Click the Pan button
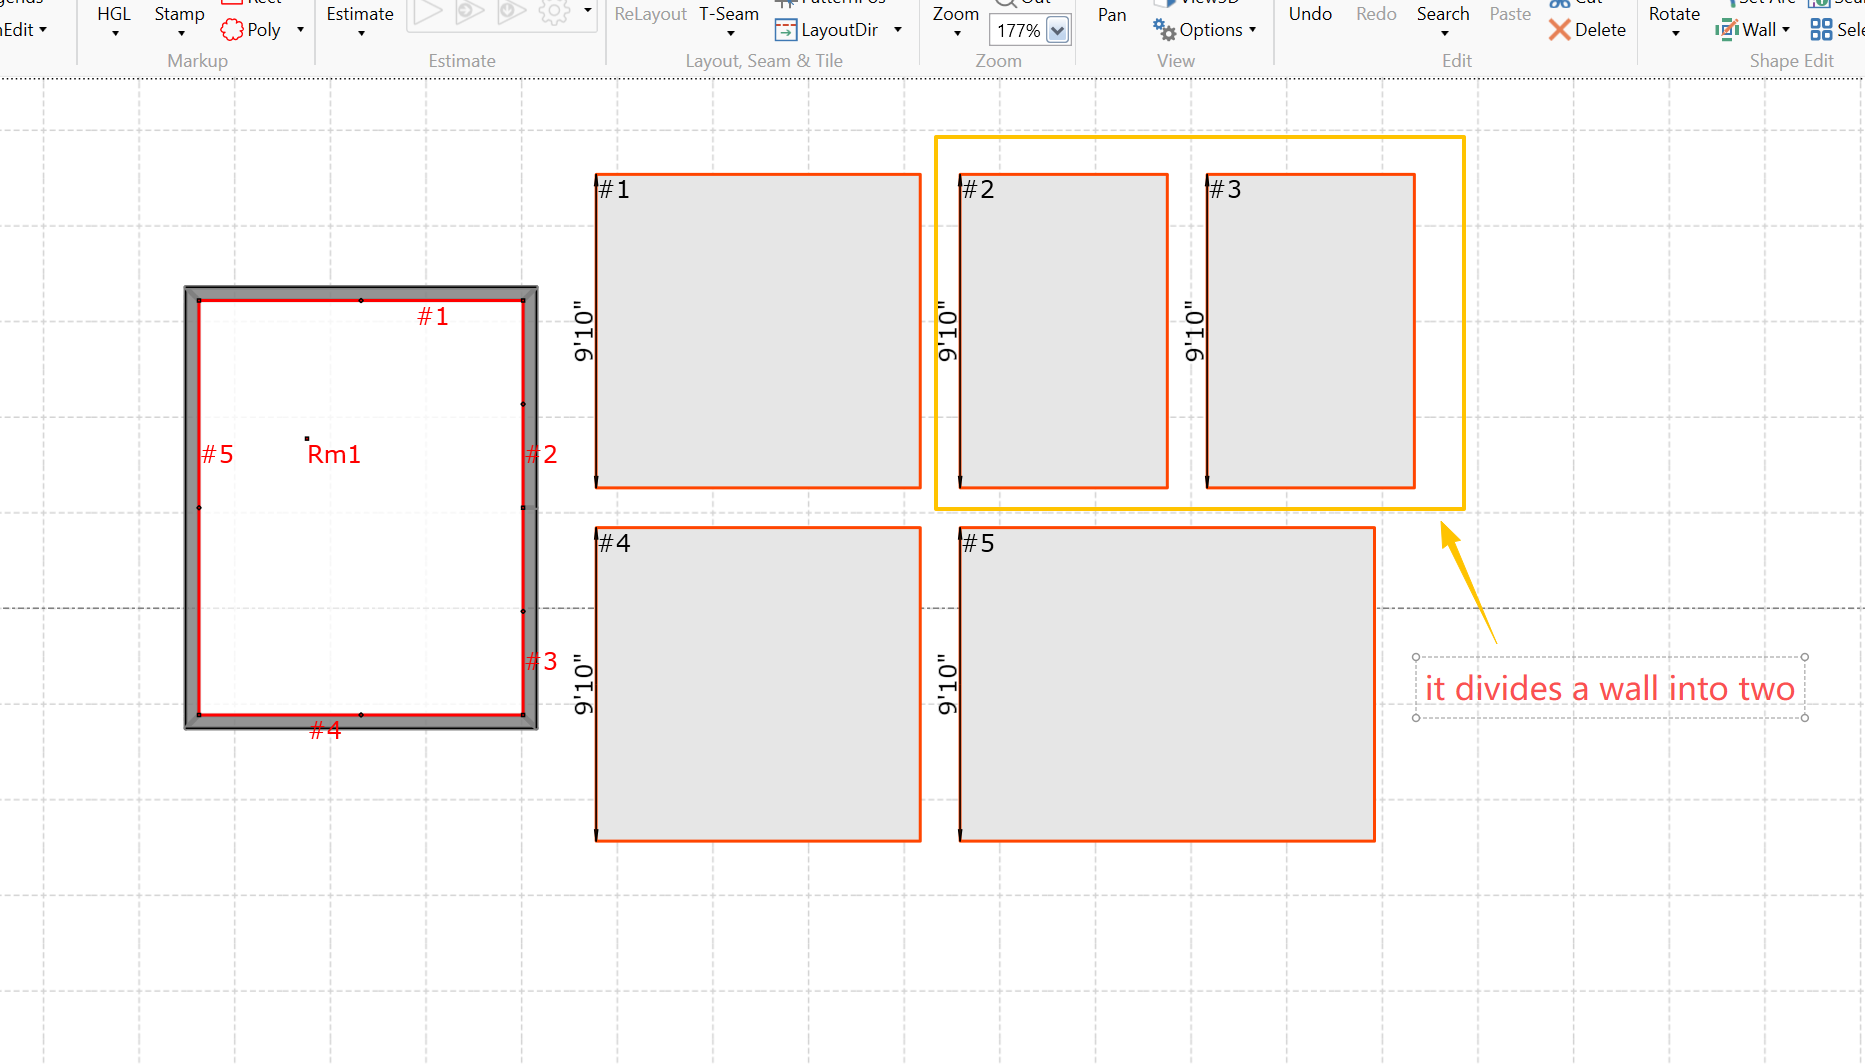 point(1112,15)
